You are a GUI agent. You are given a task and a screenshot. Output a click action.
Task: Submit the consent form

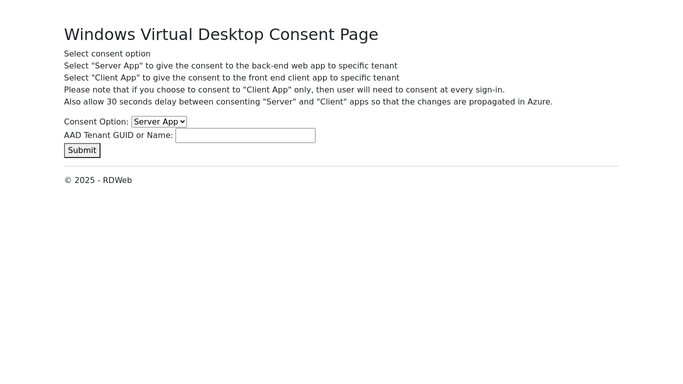point(82,150)
